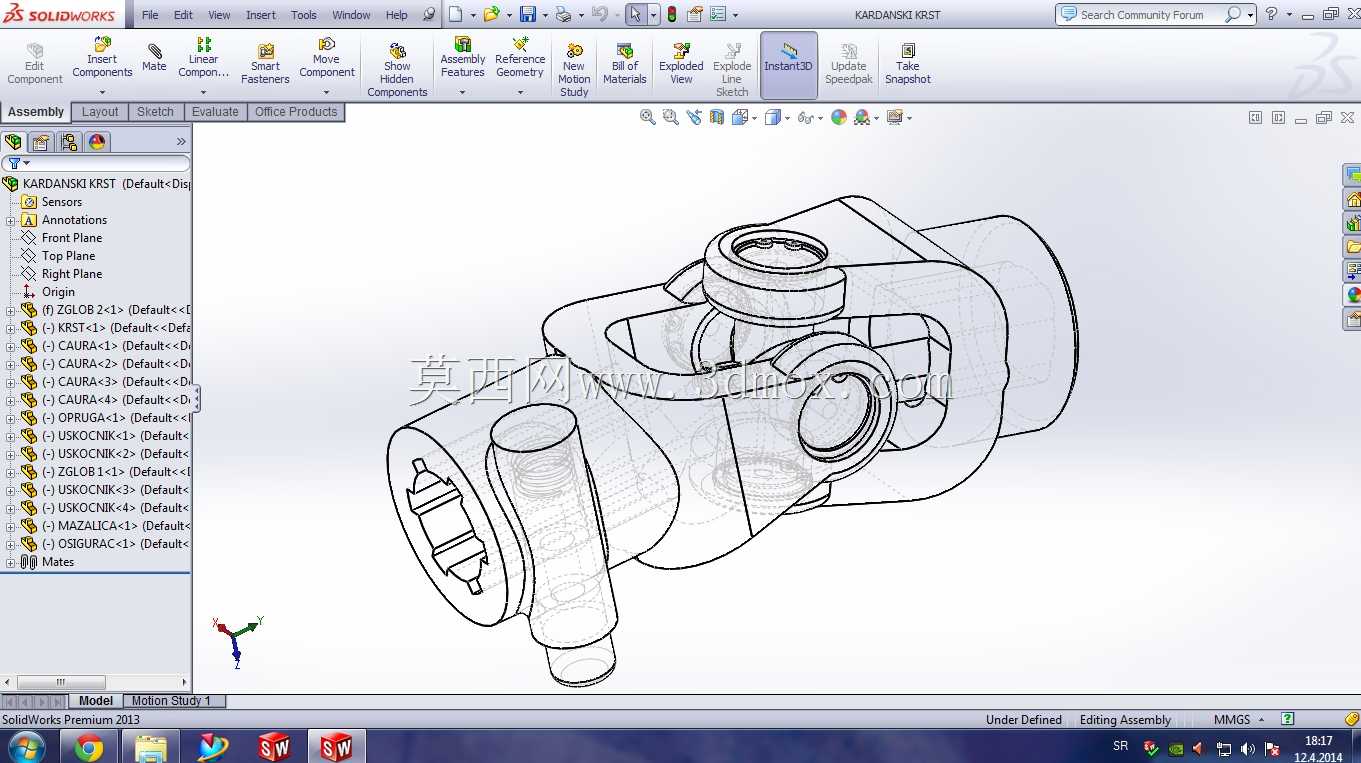Click the Zoom to Area icon

(671, 117)
